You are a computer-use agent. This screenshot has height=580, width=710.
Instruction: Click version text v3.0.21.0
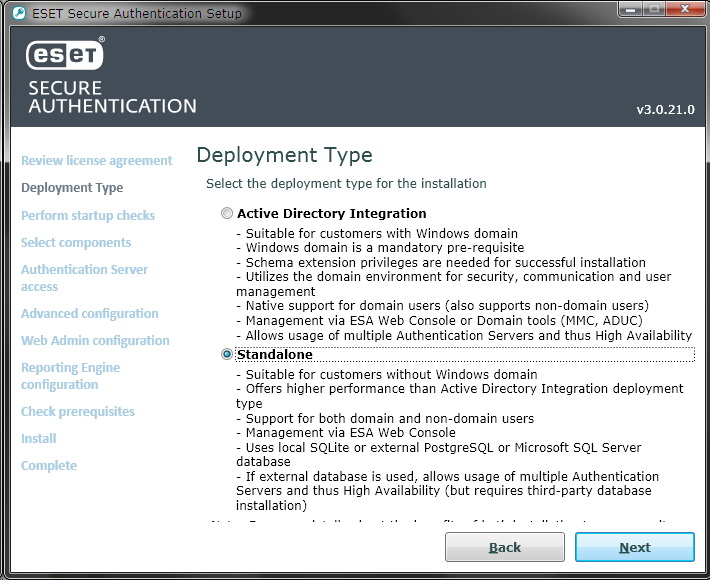pyautogui.click(x=665, y=110)
